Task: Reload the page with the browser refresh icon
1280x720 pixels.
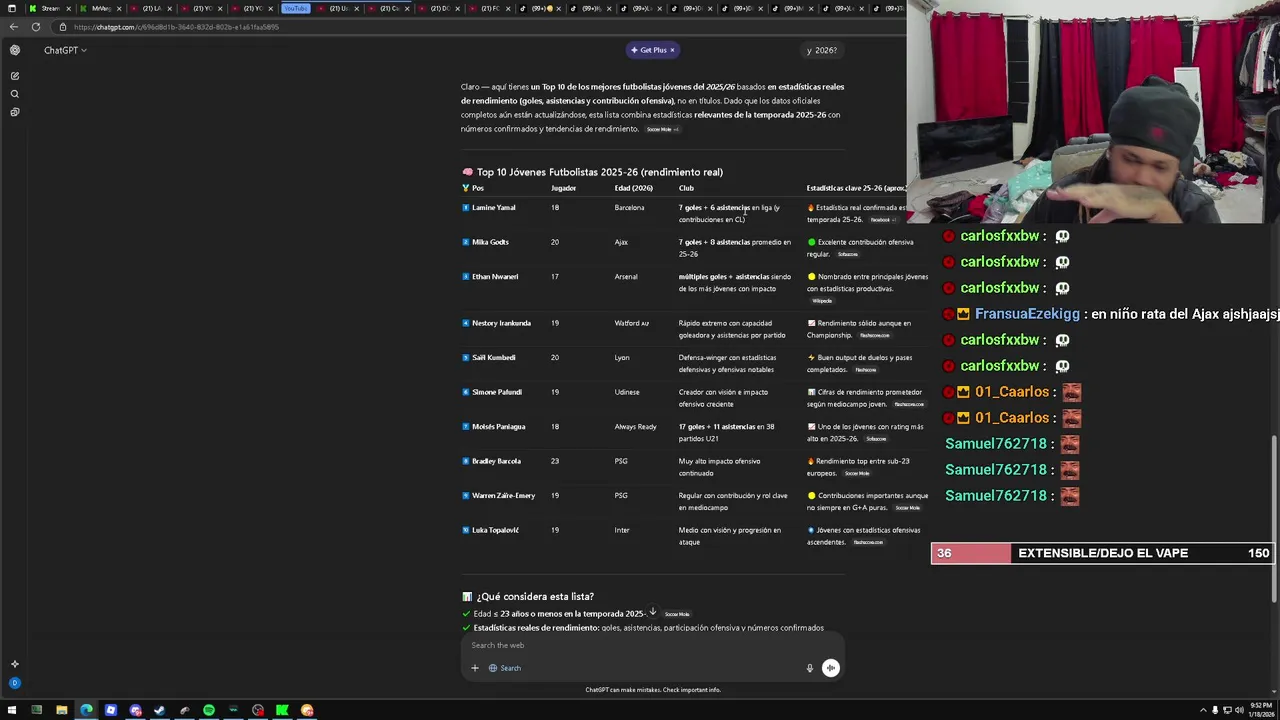Action: coord(36,27)
